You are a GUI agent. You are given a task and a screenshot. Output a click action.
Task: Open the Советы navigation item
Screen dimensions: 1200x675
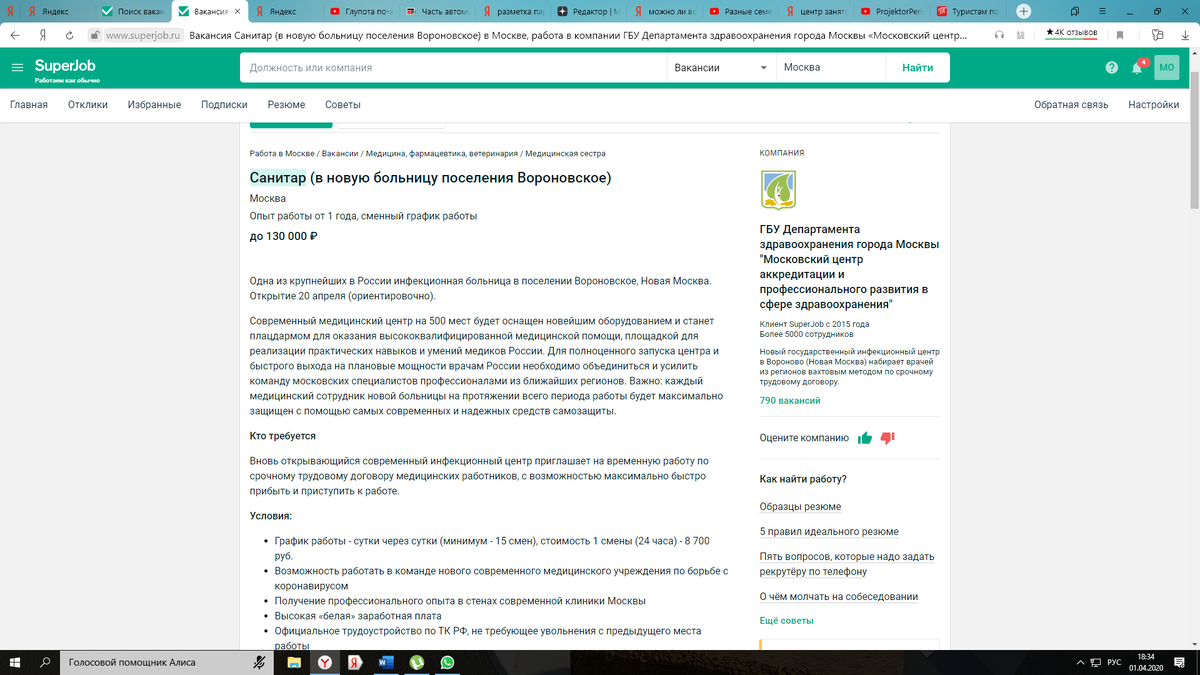343,105
